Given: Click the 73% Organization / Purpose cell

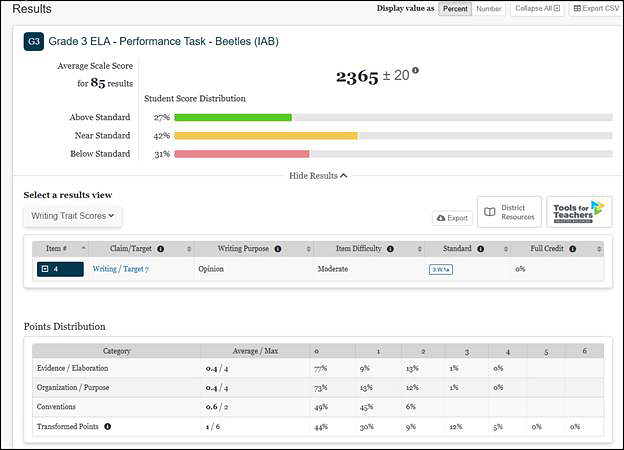Looking at the screenshot, I should 321,388.
